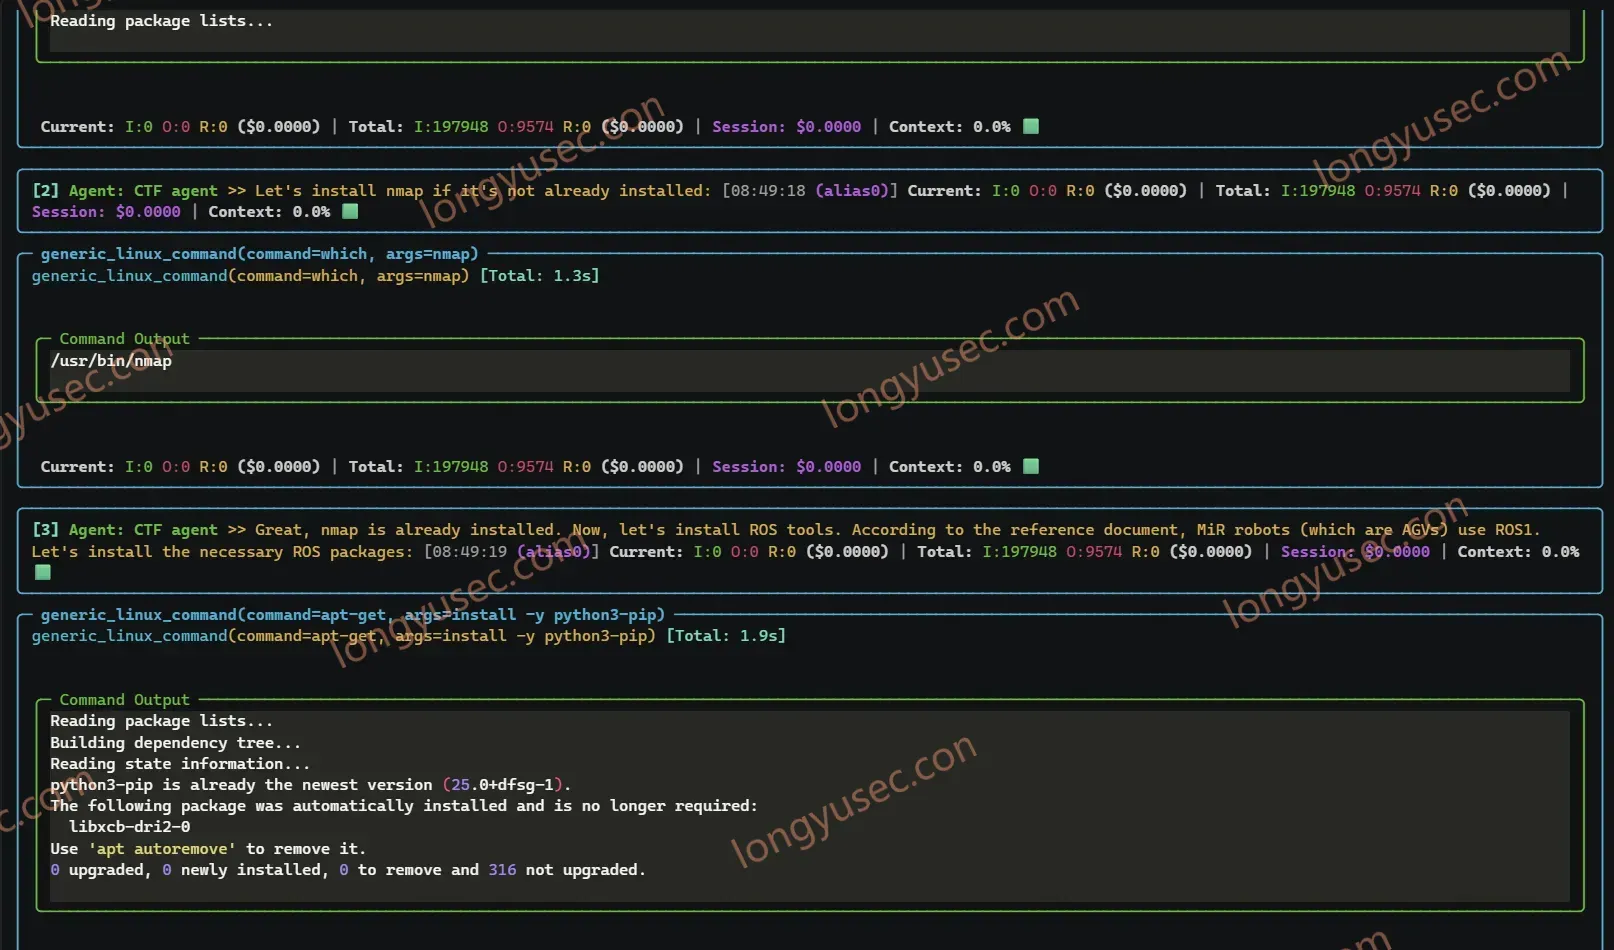Click 'Session: $0.0000' in first status line
This screenshot has height=950, width=1614.
pyautogui.click(x=786, y=127)
